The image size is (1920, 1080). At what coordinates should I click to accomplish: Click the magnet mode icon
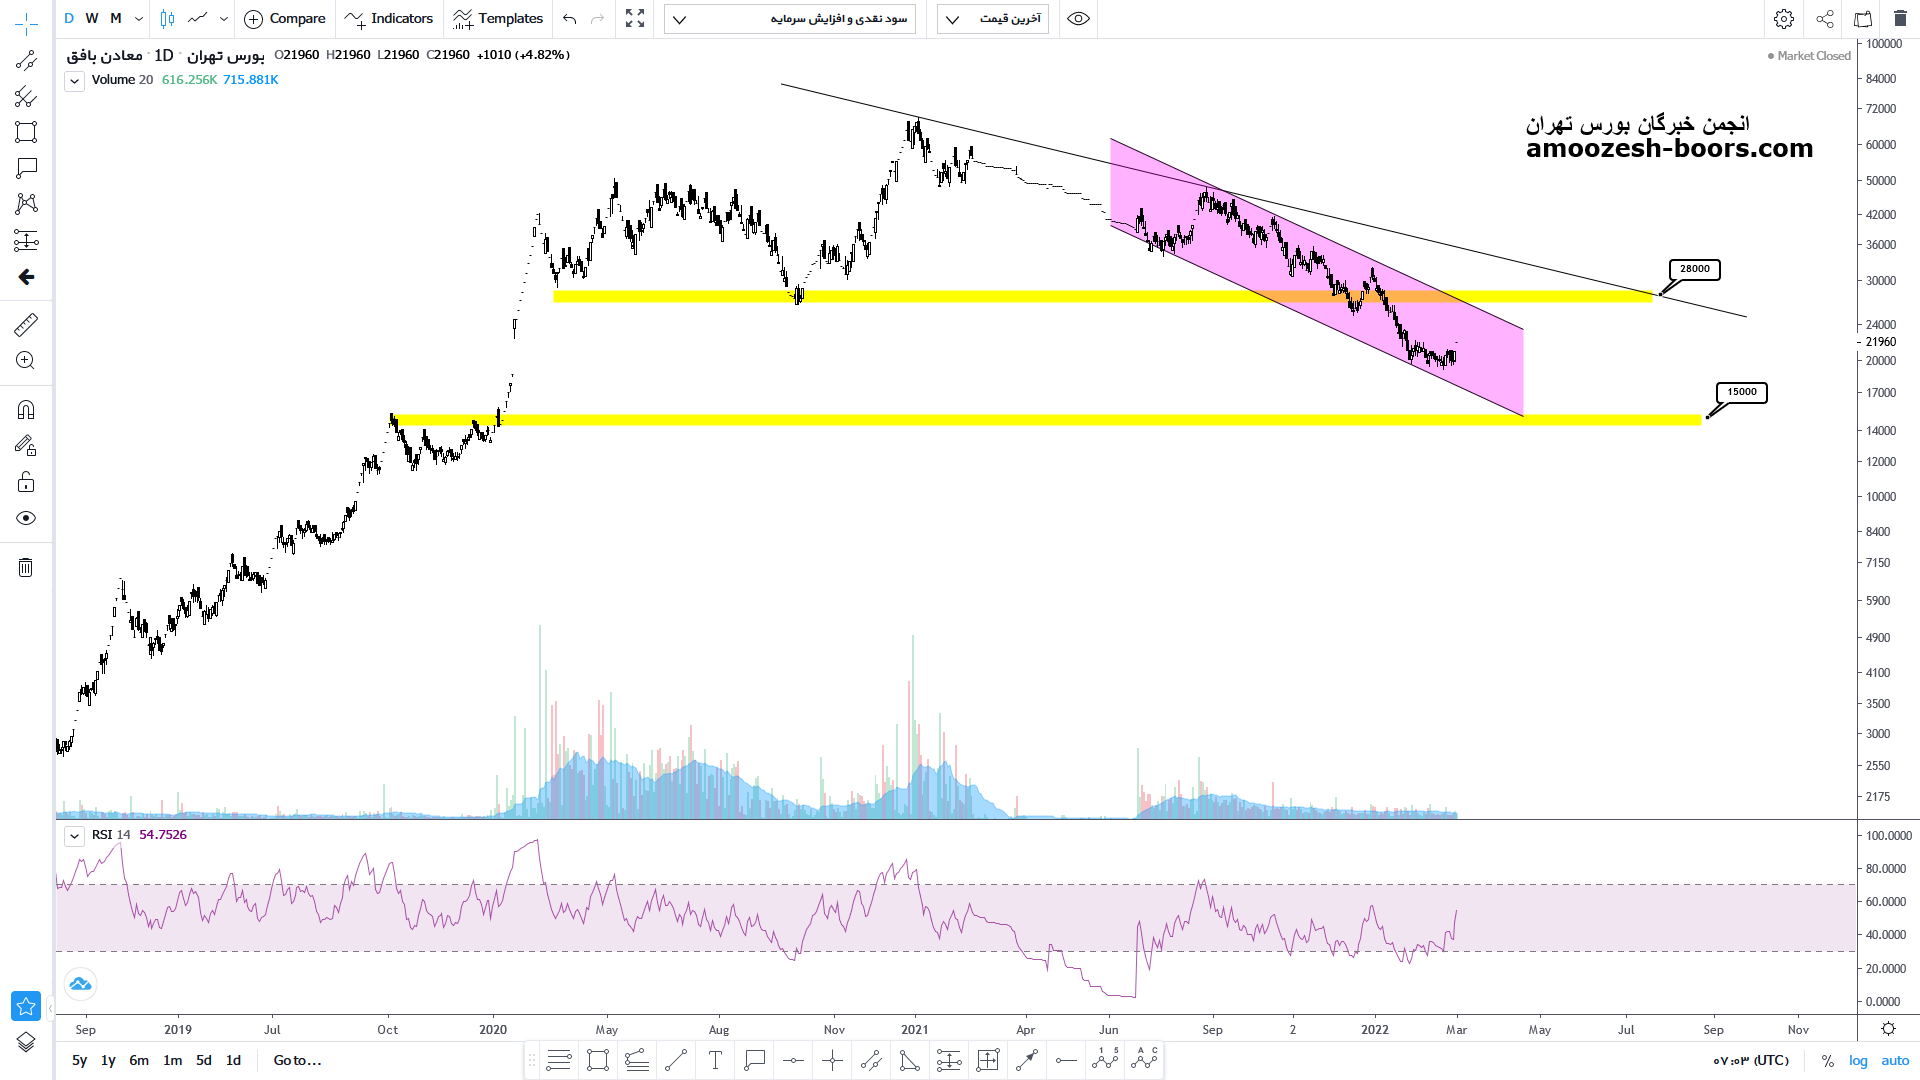coord(26,410)
